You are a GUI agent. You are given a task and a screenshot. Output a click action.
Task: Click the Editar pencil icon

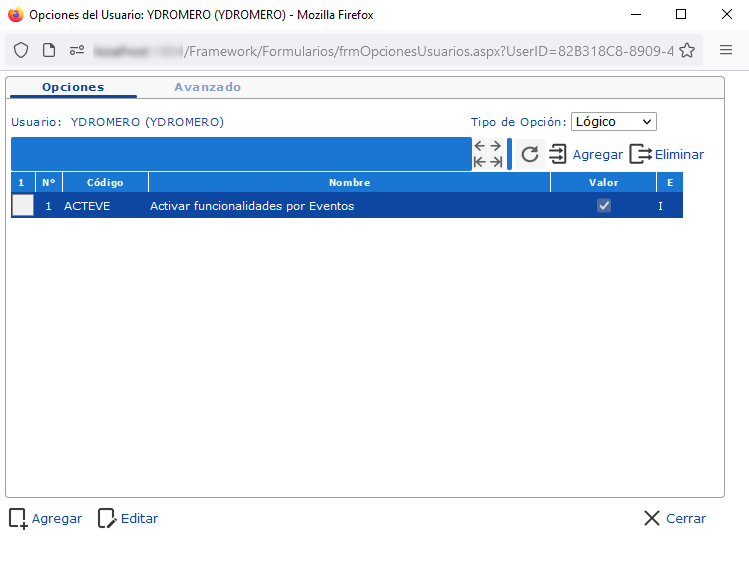107,518
